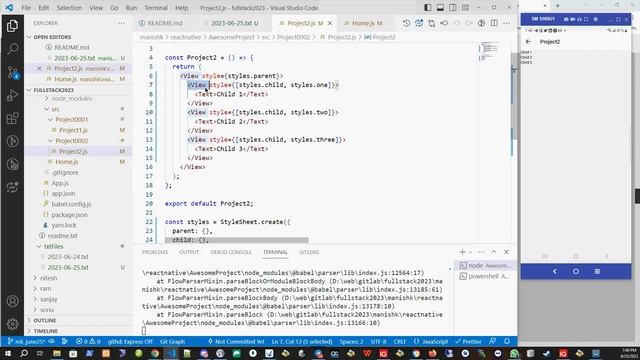This screenshot has height=360, width=640.
Task: Open the Extensions view
Action: [12, 118]
